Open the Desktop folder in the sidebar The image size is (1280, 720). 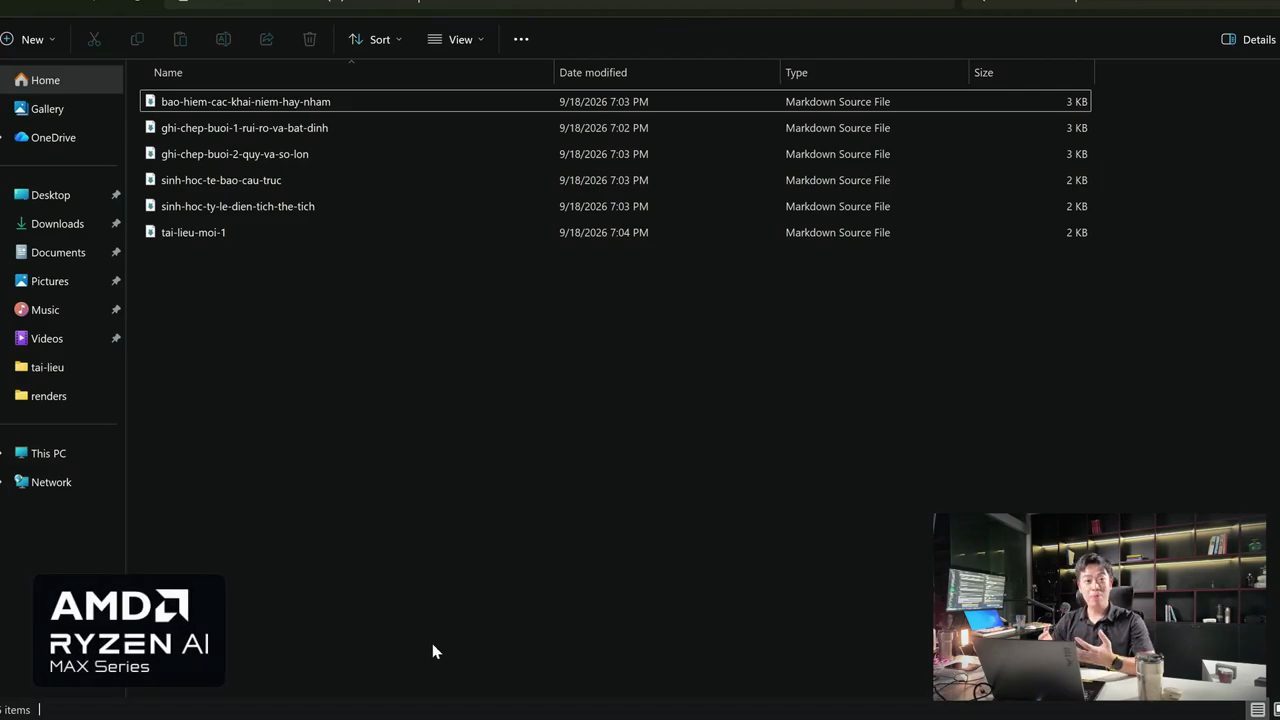click(x=50, y=195)
